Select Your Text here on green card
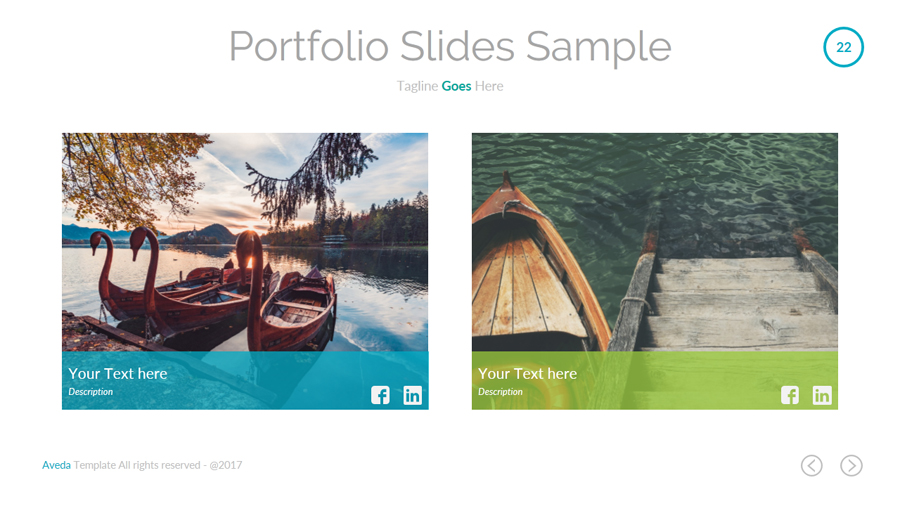 tap(527, 373)
